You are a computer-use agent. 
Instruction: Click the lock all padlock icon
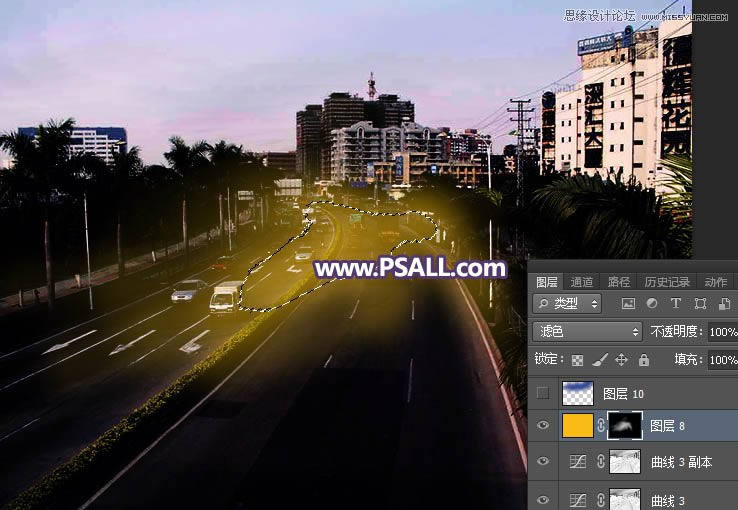tap(643, 360)
